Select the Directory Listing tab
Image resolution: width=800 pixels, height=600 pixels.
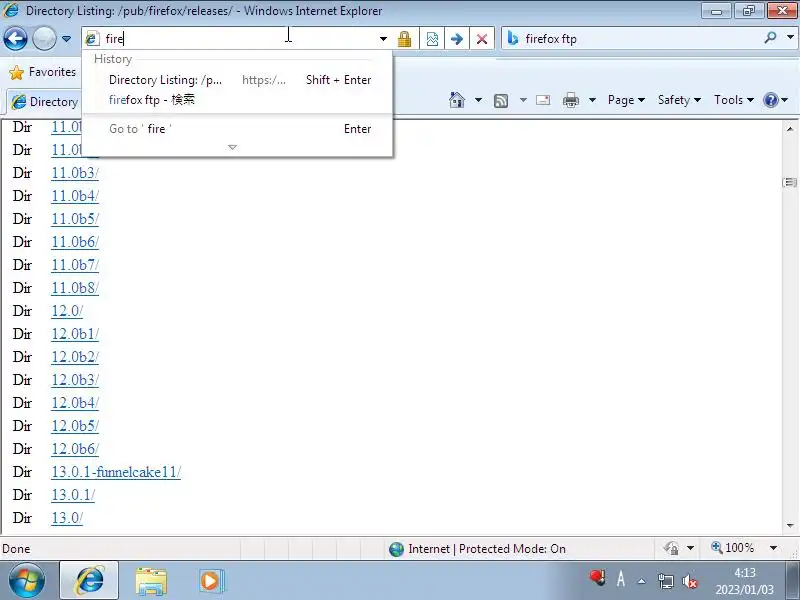[x=45, y=102]
